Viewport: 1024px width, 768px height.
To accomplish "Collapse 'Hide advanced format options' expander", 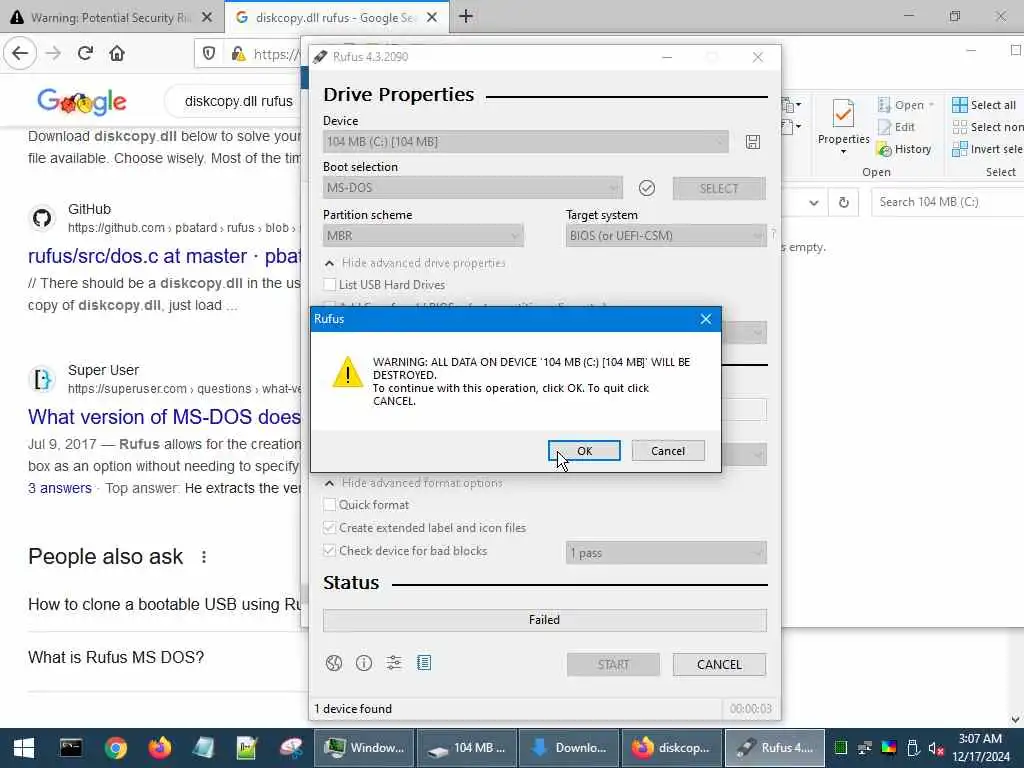I will coord(414,483).
